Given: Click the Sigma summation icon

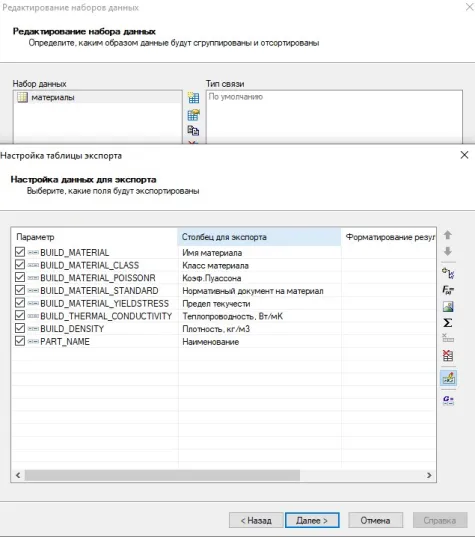Looking at the screenshot, I should (x=448, y=323).
